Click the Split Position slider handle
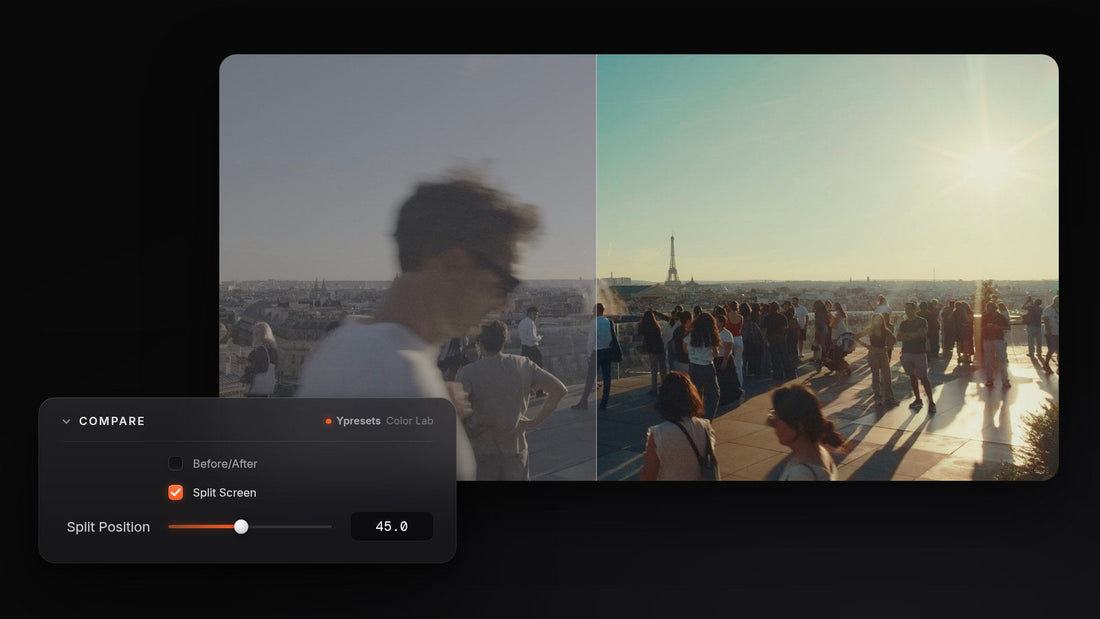 [x=241, y=526]
